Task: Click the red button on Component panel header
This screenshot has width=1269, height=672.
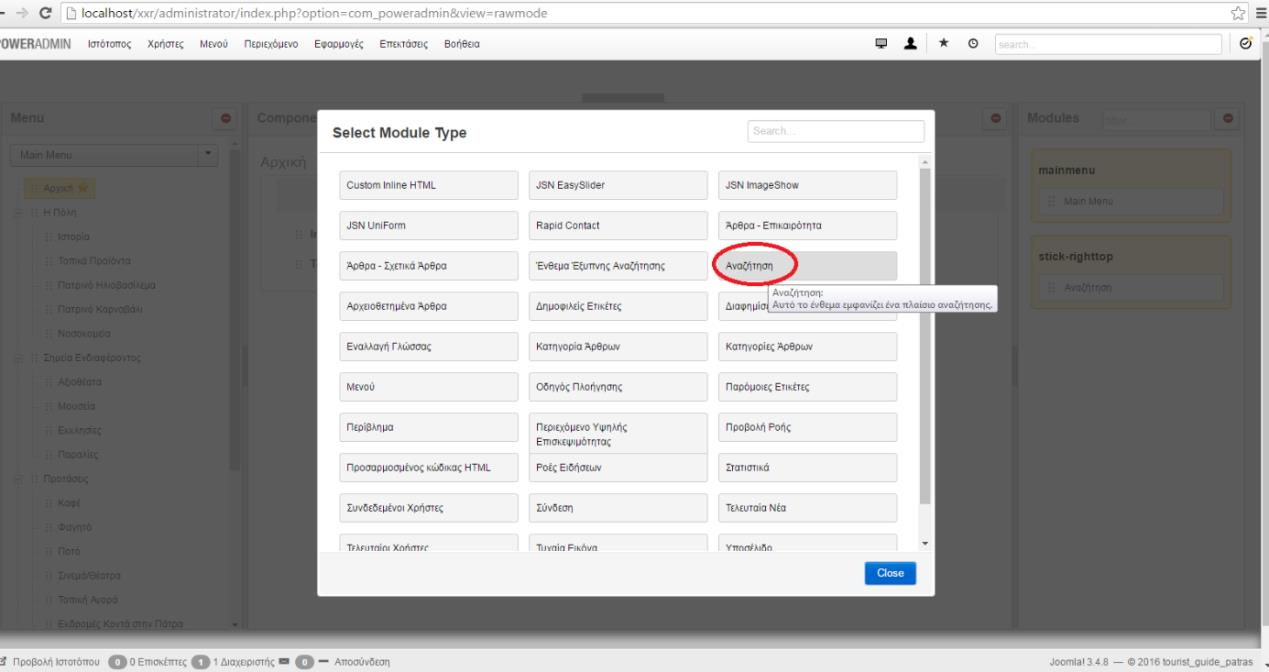Action: click(996, 119)
